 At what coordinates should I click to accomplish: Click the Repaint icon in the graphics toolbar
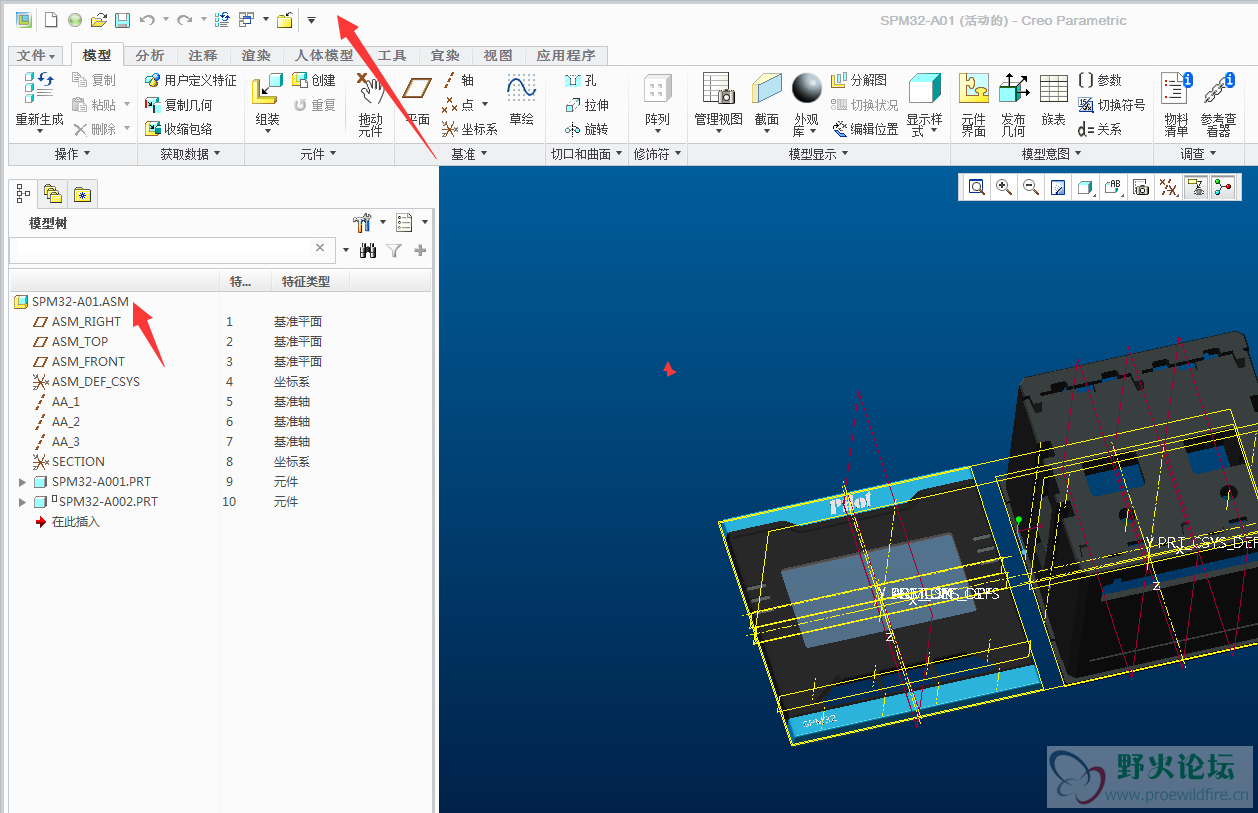pyautogui.click(x=1058, y=187)
